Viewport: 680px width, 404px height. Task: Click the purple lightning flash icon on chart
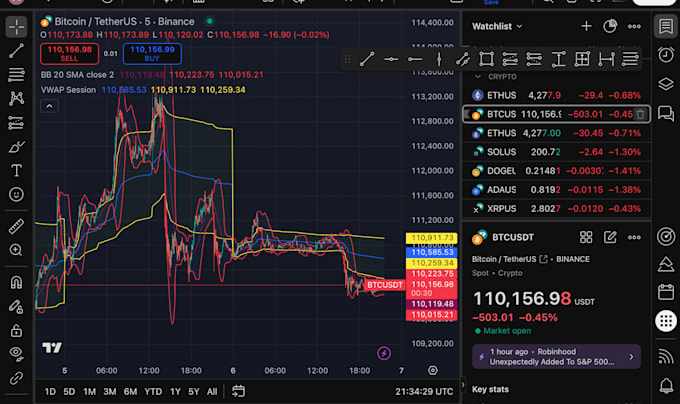pyautogui.click(x=383, y=353)
